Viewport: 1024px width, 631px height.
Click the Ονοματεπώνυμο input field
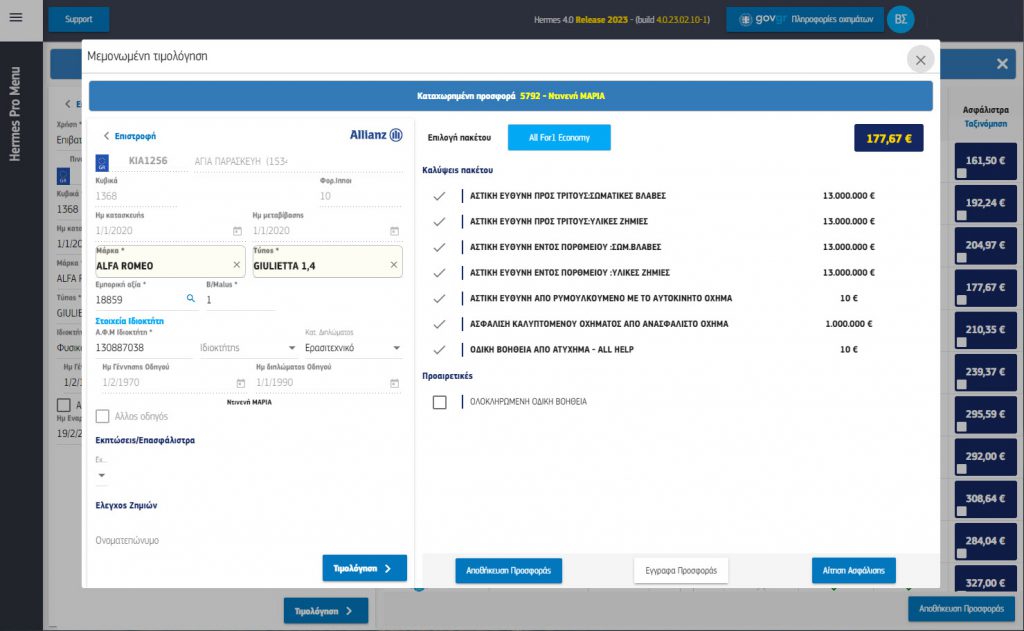(248, 540)
